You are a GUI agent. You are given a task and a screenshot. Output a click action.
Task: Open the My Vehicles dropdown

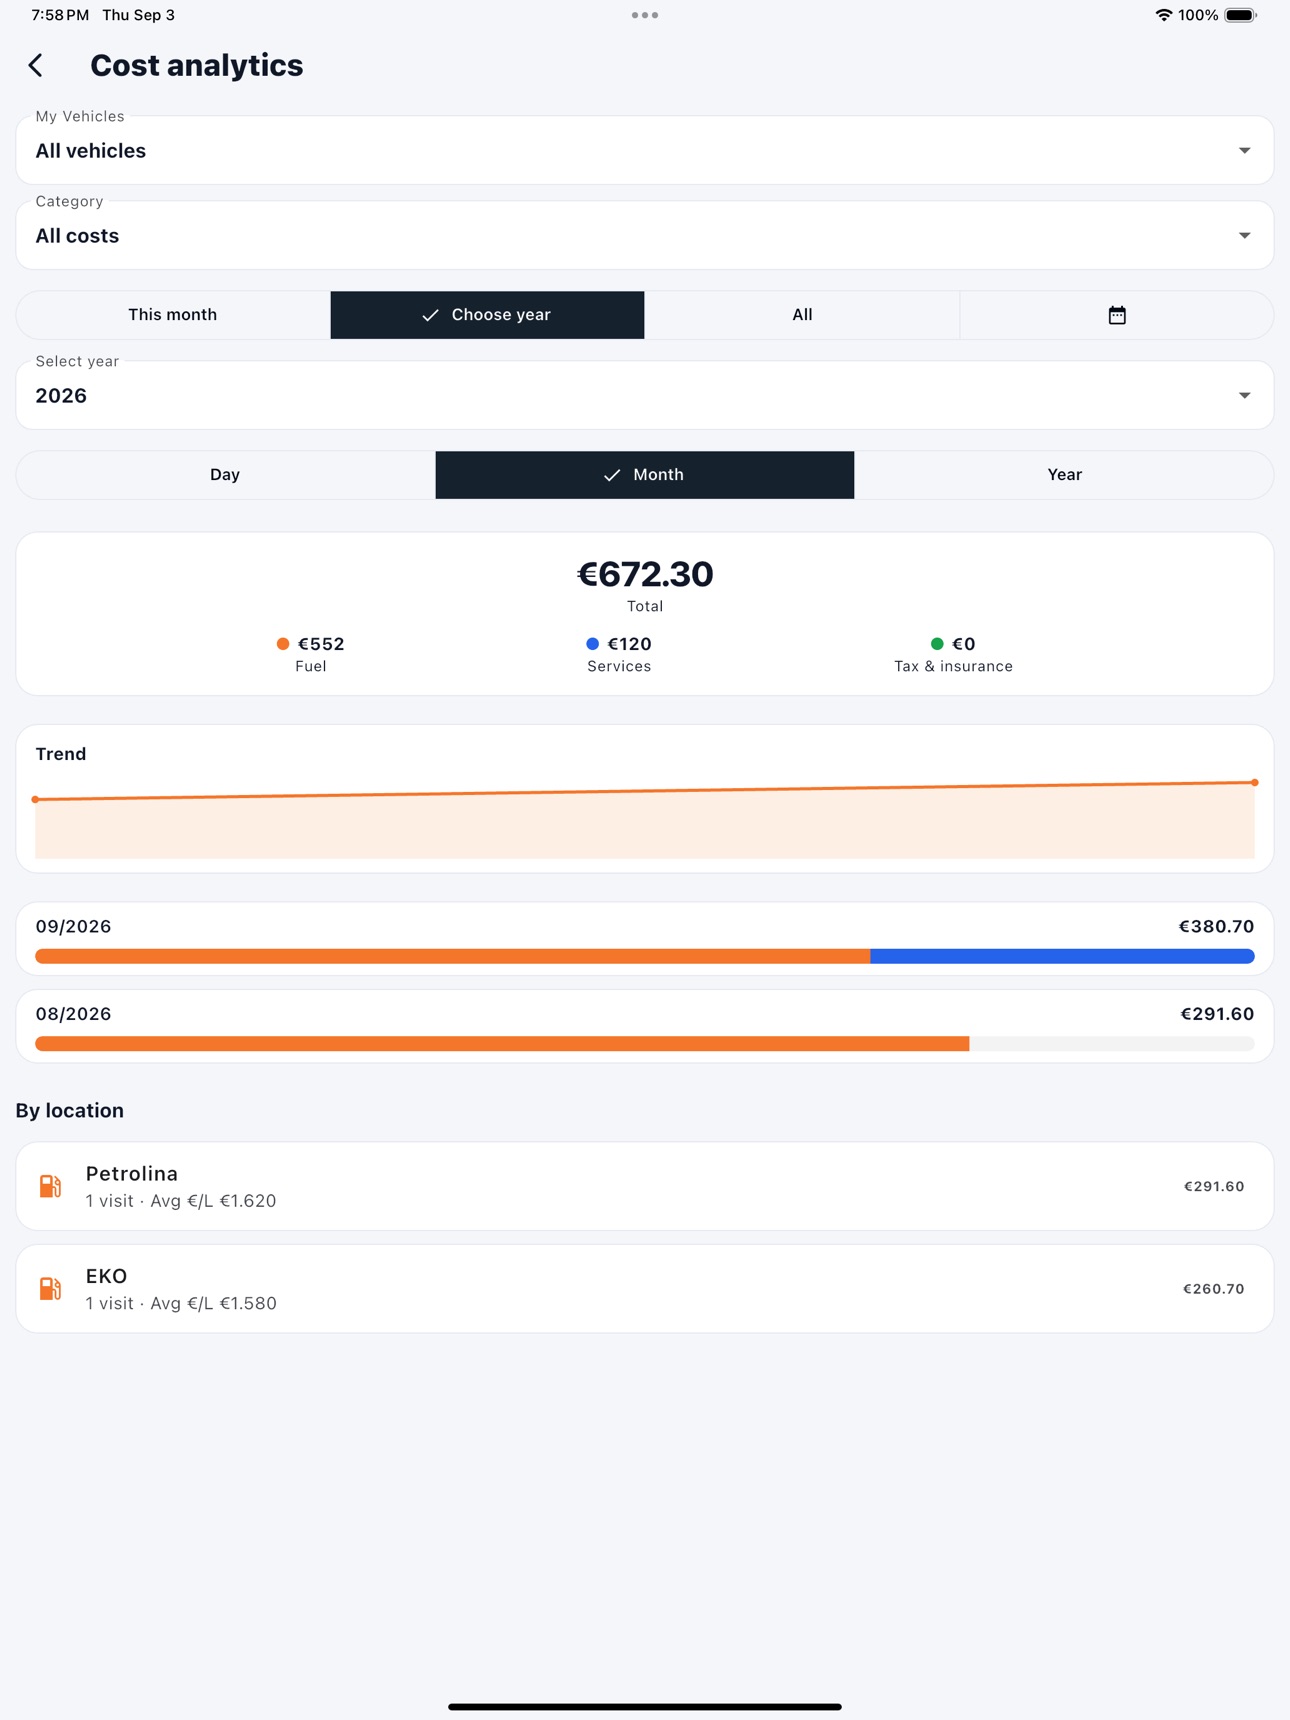645,151
